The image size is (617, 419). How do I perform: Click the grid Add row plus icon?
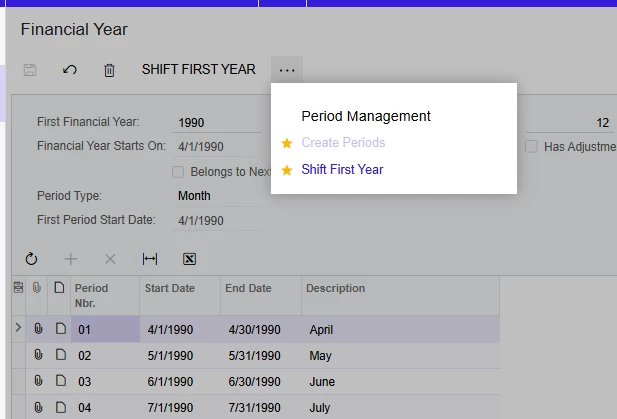70,259
